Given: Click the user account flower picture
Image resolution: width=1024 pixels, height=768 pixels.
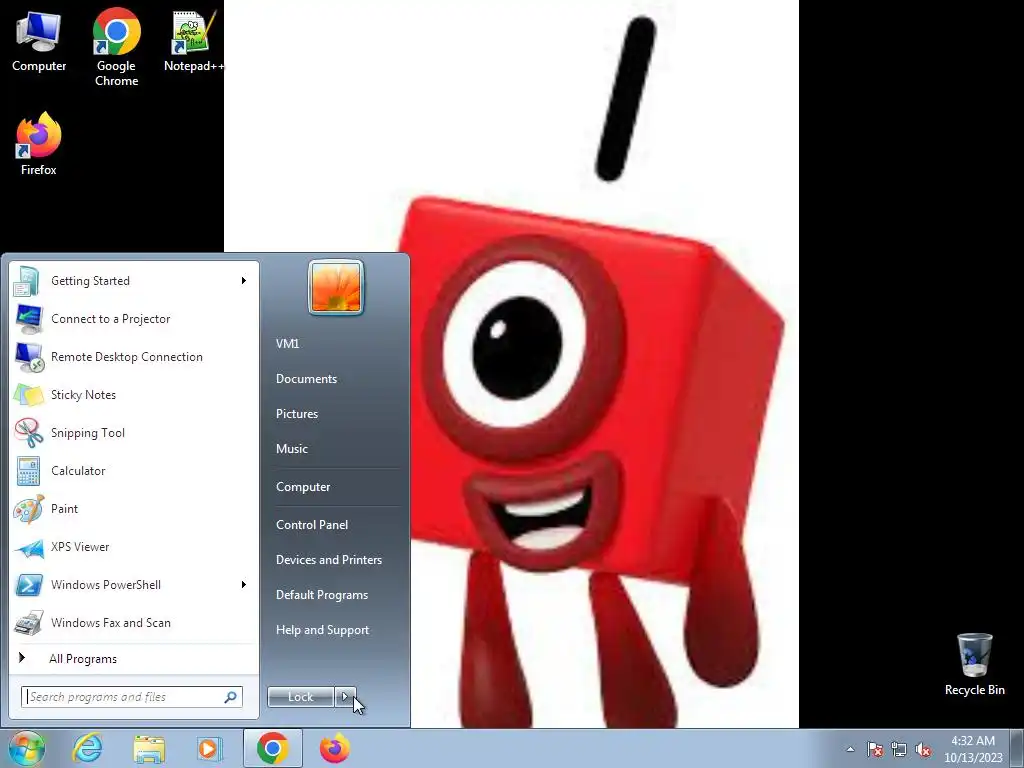Looking at the screenshot, I should (336, 287).
